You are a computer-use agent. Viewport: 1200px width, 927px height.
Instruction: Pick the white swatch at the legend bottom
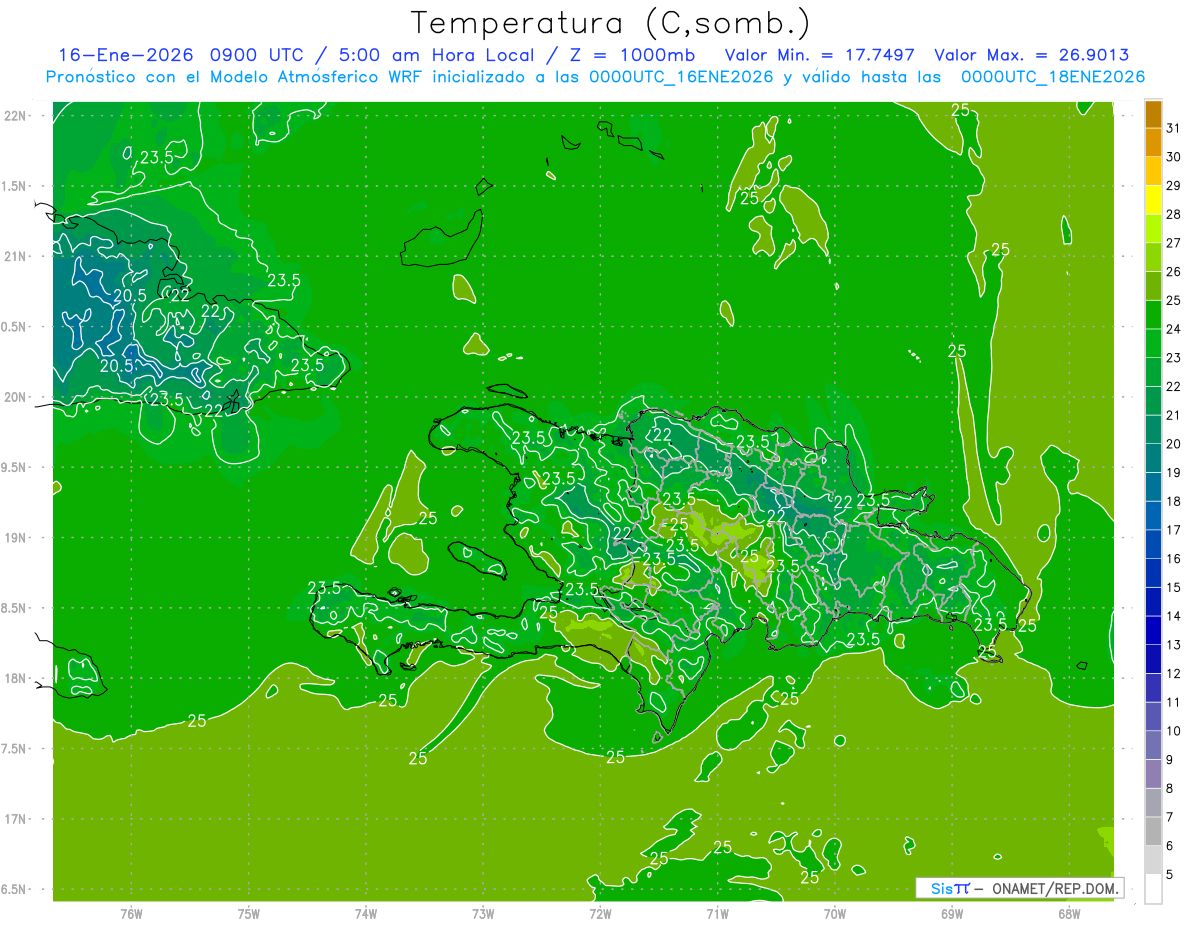(1153, 888)
